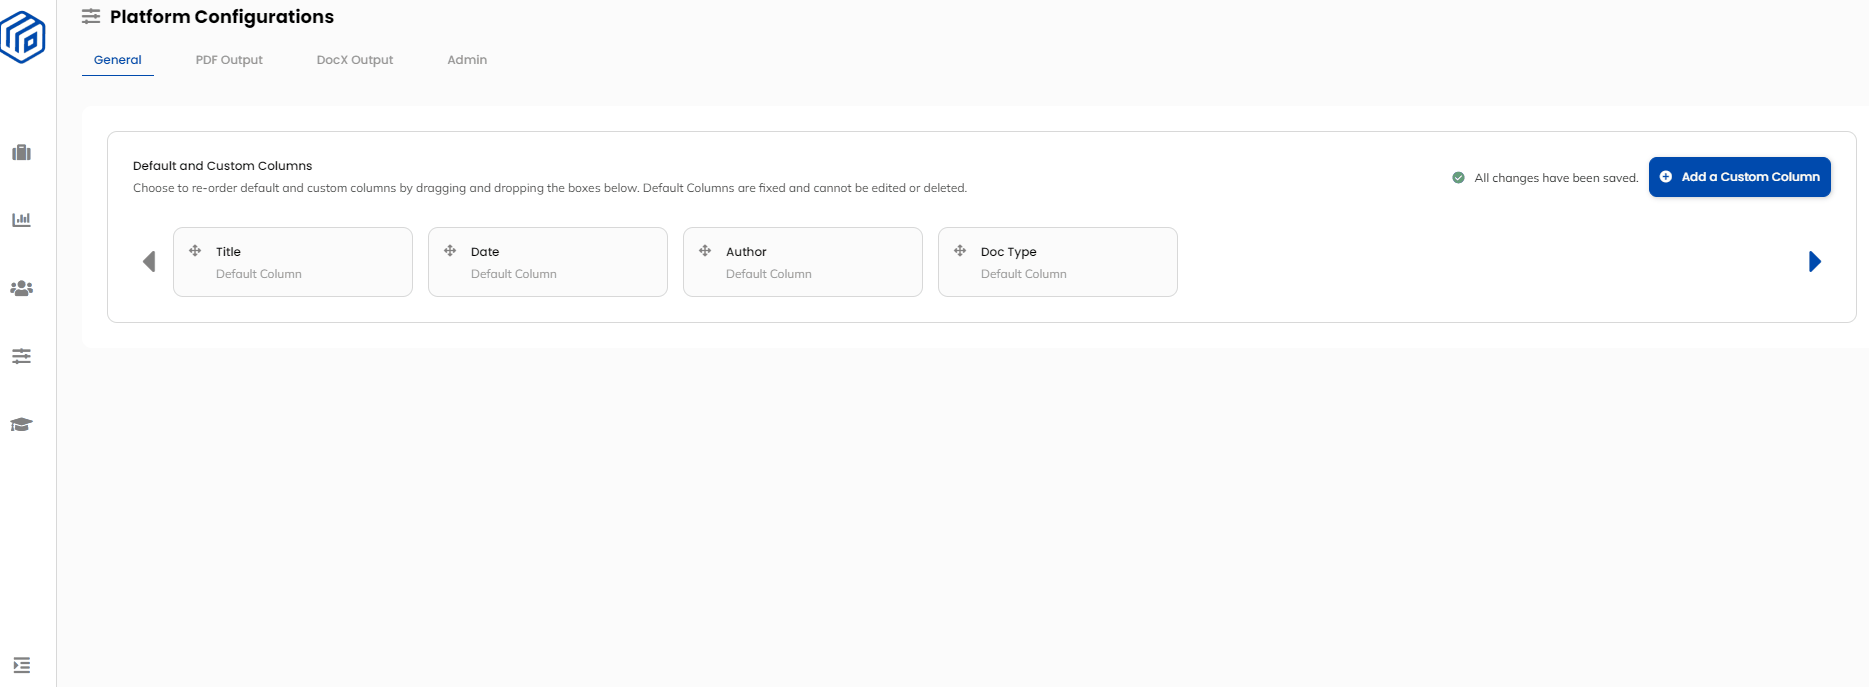Switch to the PDF Output tab
1869x687 pixels.
pos(229,59)
